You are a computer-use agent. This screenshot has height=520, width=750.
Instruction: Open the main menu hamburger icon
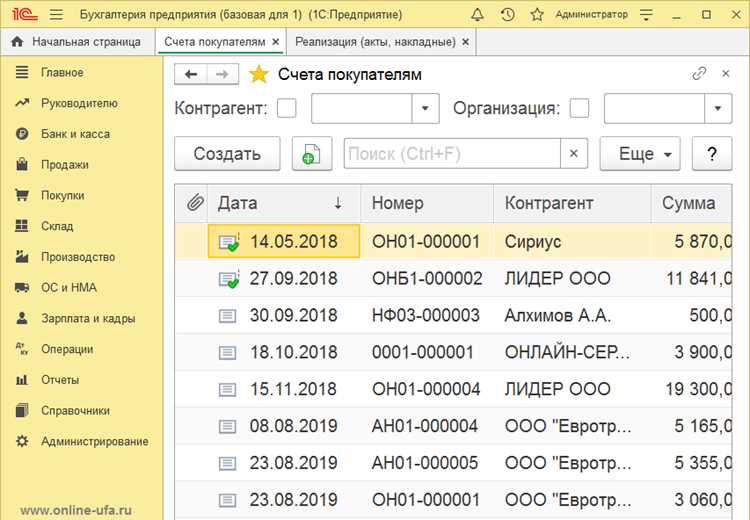click(56, 14)
